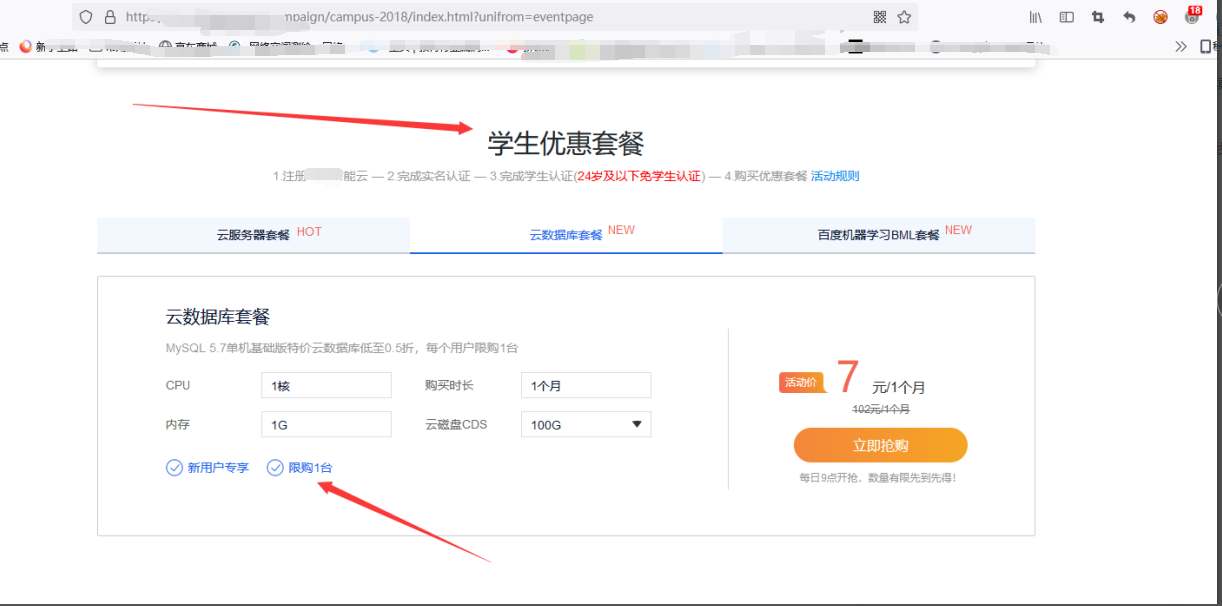This screenshot has height=606, width=1222.
Task: Toggle the sidebar view icon
Action: (x=1067, y=17)
